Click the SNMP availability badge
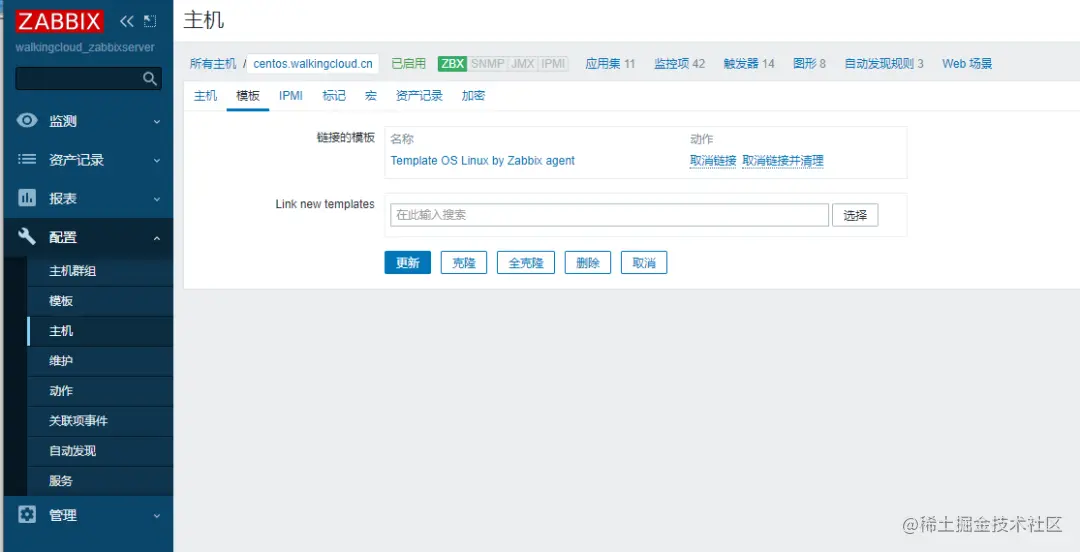Viewport: 1080px width, 552px height. click(487, 63)
